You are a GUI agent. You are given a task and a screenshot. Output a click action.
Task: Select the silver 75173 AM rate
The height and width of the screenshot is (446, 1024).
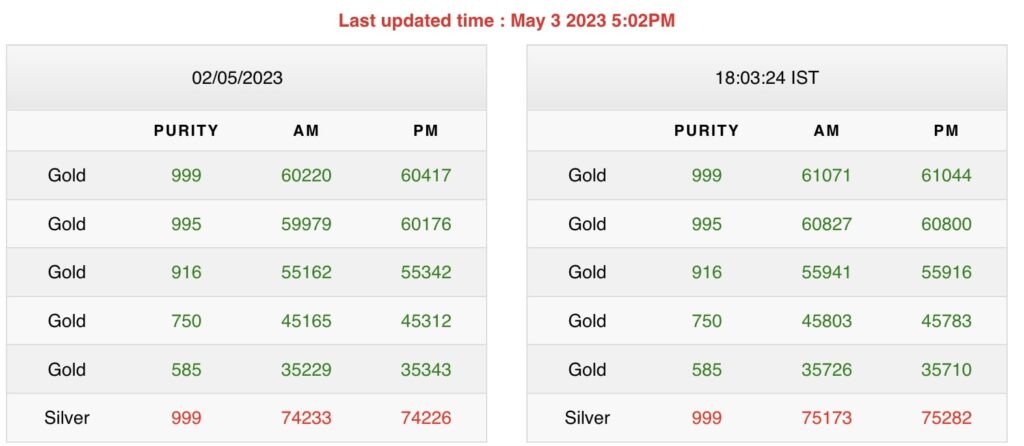826,418
